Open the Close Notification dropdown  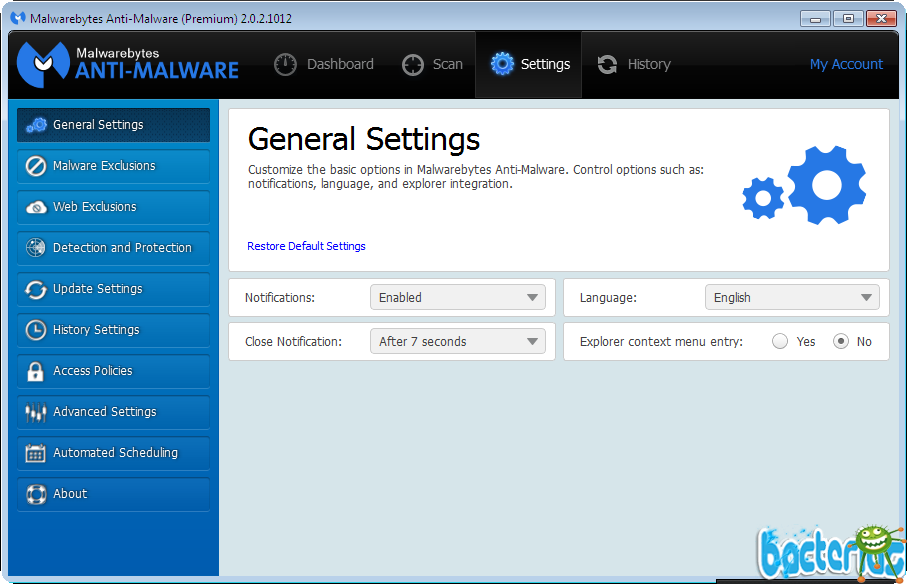458,341
